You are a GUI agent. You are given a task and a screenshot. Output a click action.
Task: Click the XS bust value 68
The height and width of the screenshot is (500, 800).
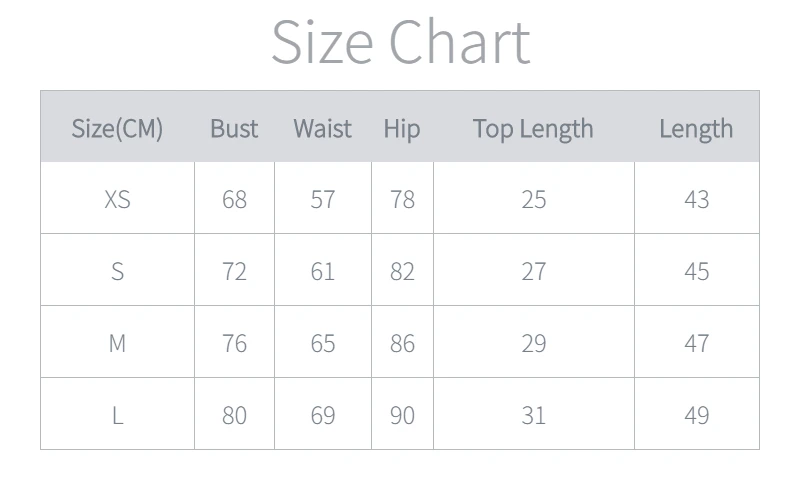coord(234,199)
